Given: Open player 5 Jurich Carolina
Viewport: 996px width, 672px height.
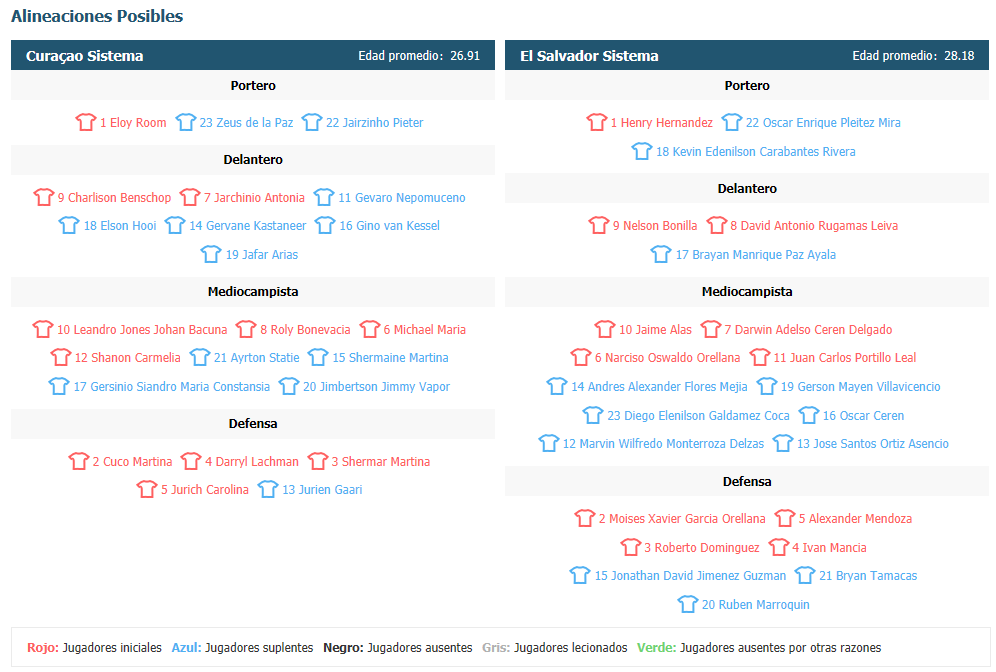Looking at the screenshot, I should 205,490.
